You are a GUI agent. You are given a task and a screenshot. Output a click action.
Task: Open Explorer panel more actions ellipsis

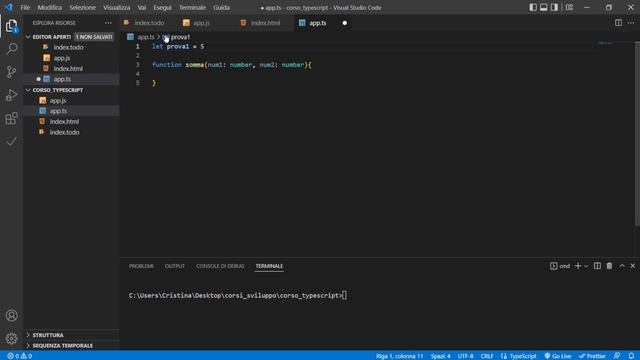click(108, 23)
